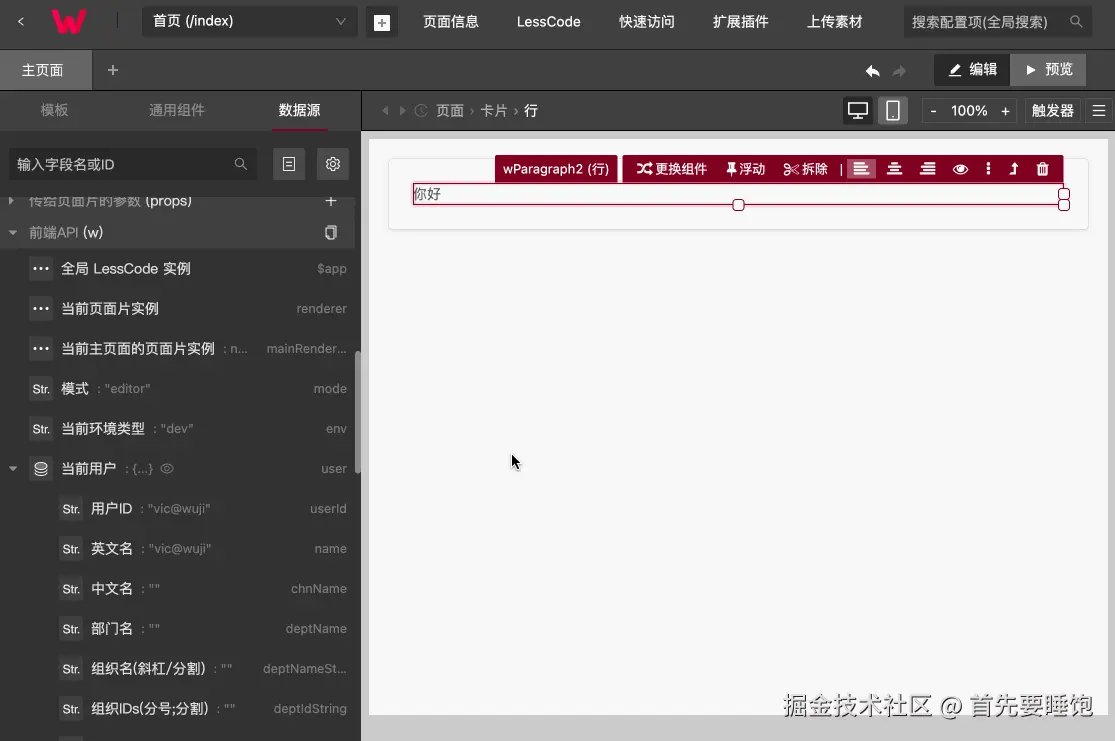Select the 组织名(斜杠/分割) row
Image resolution: width=1115 pixels, height=741 pixels.
click(x=178, y=668)
